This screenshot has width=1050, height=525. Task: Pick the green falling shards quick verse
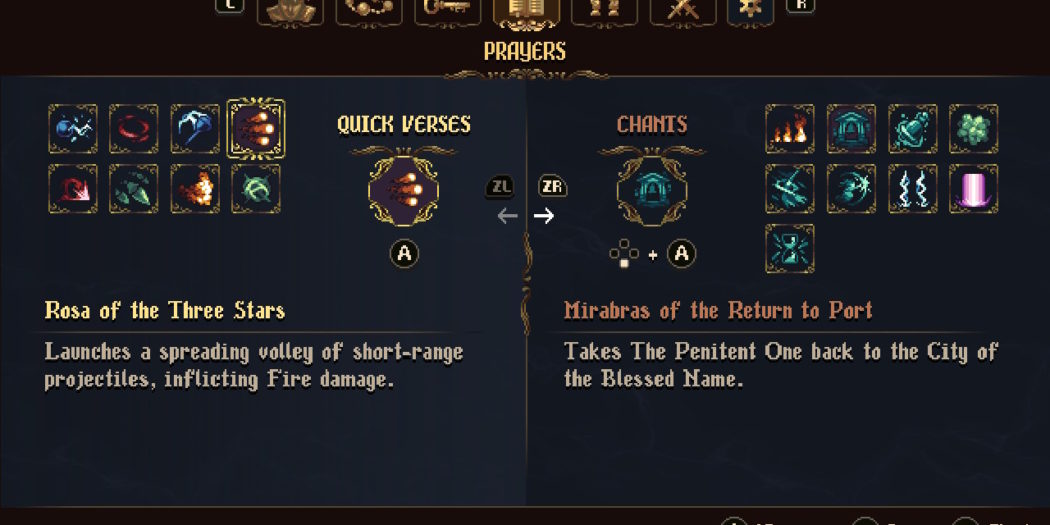click(x=134, y=189)
